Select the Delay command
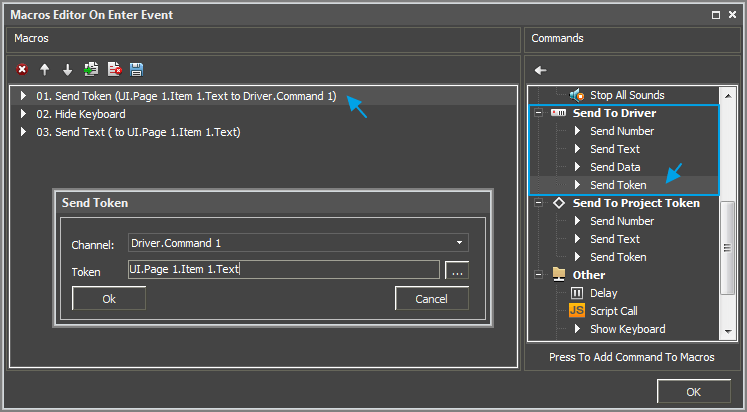The height and width of the screenshot is (412, 747). pyautogui.click(x=604, y=293)
